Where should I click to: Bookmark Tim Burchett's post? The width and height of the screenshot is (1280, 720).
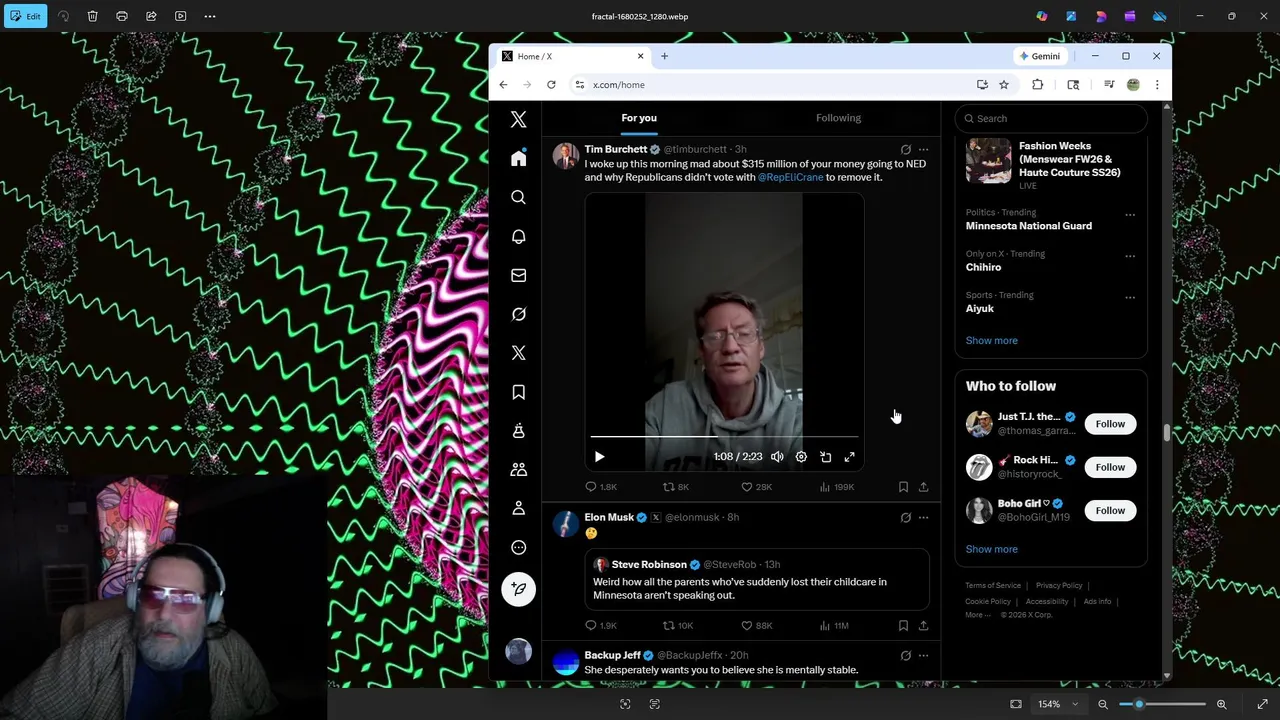coord(903,487)
